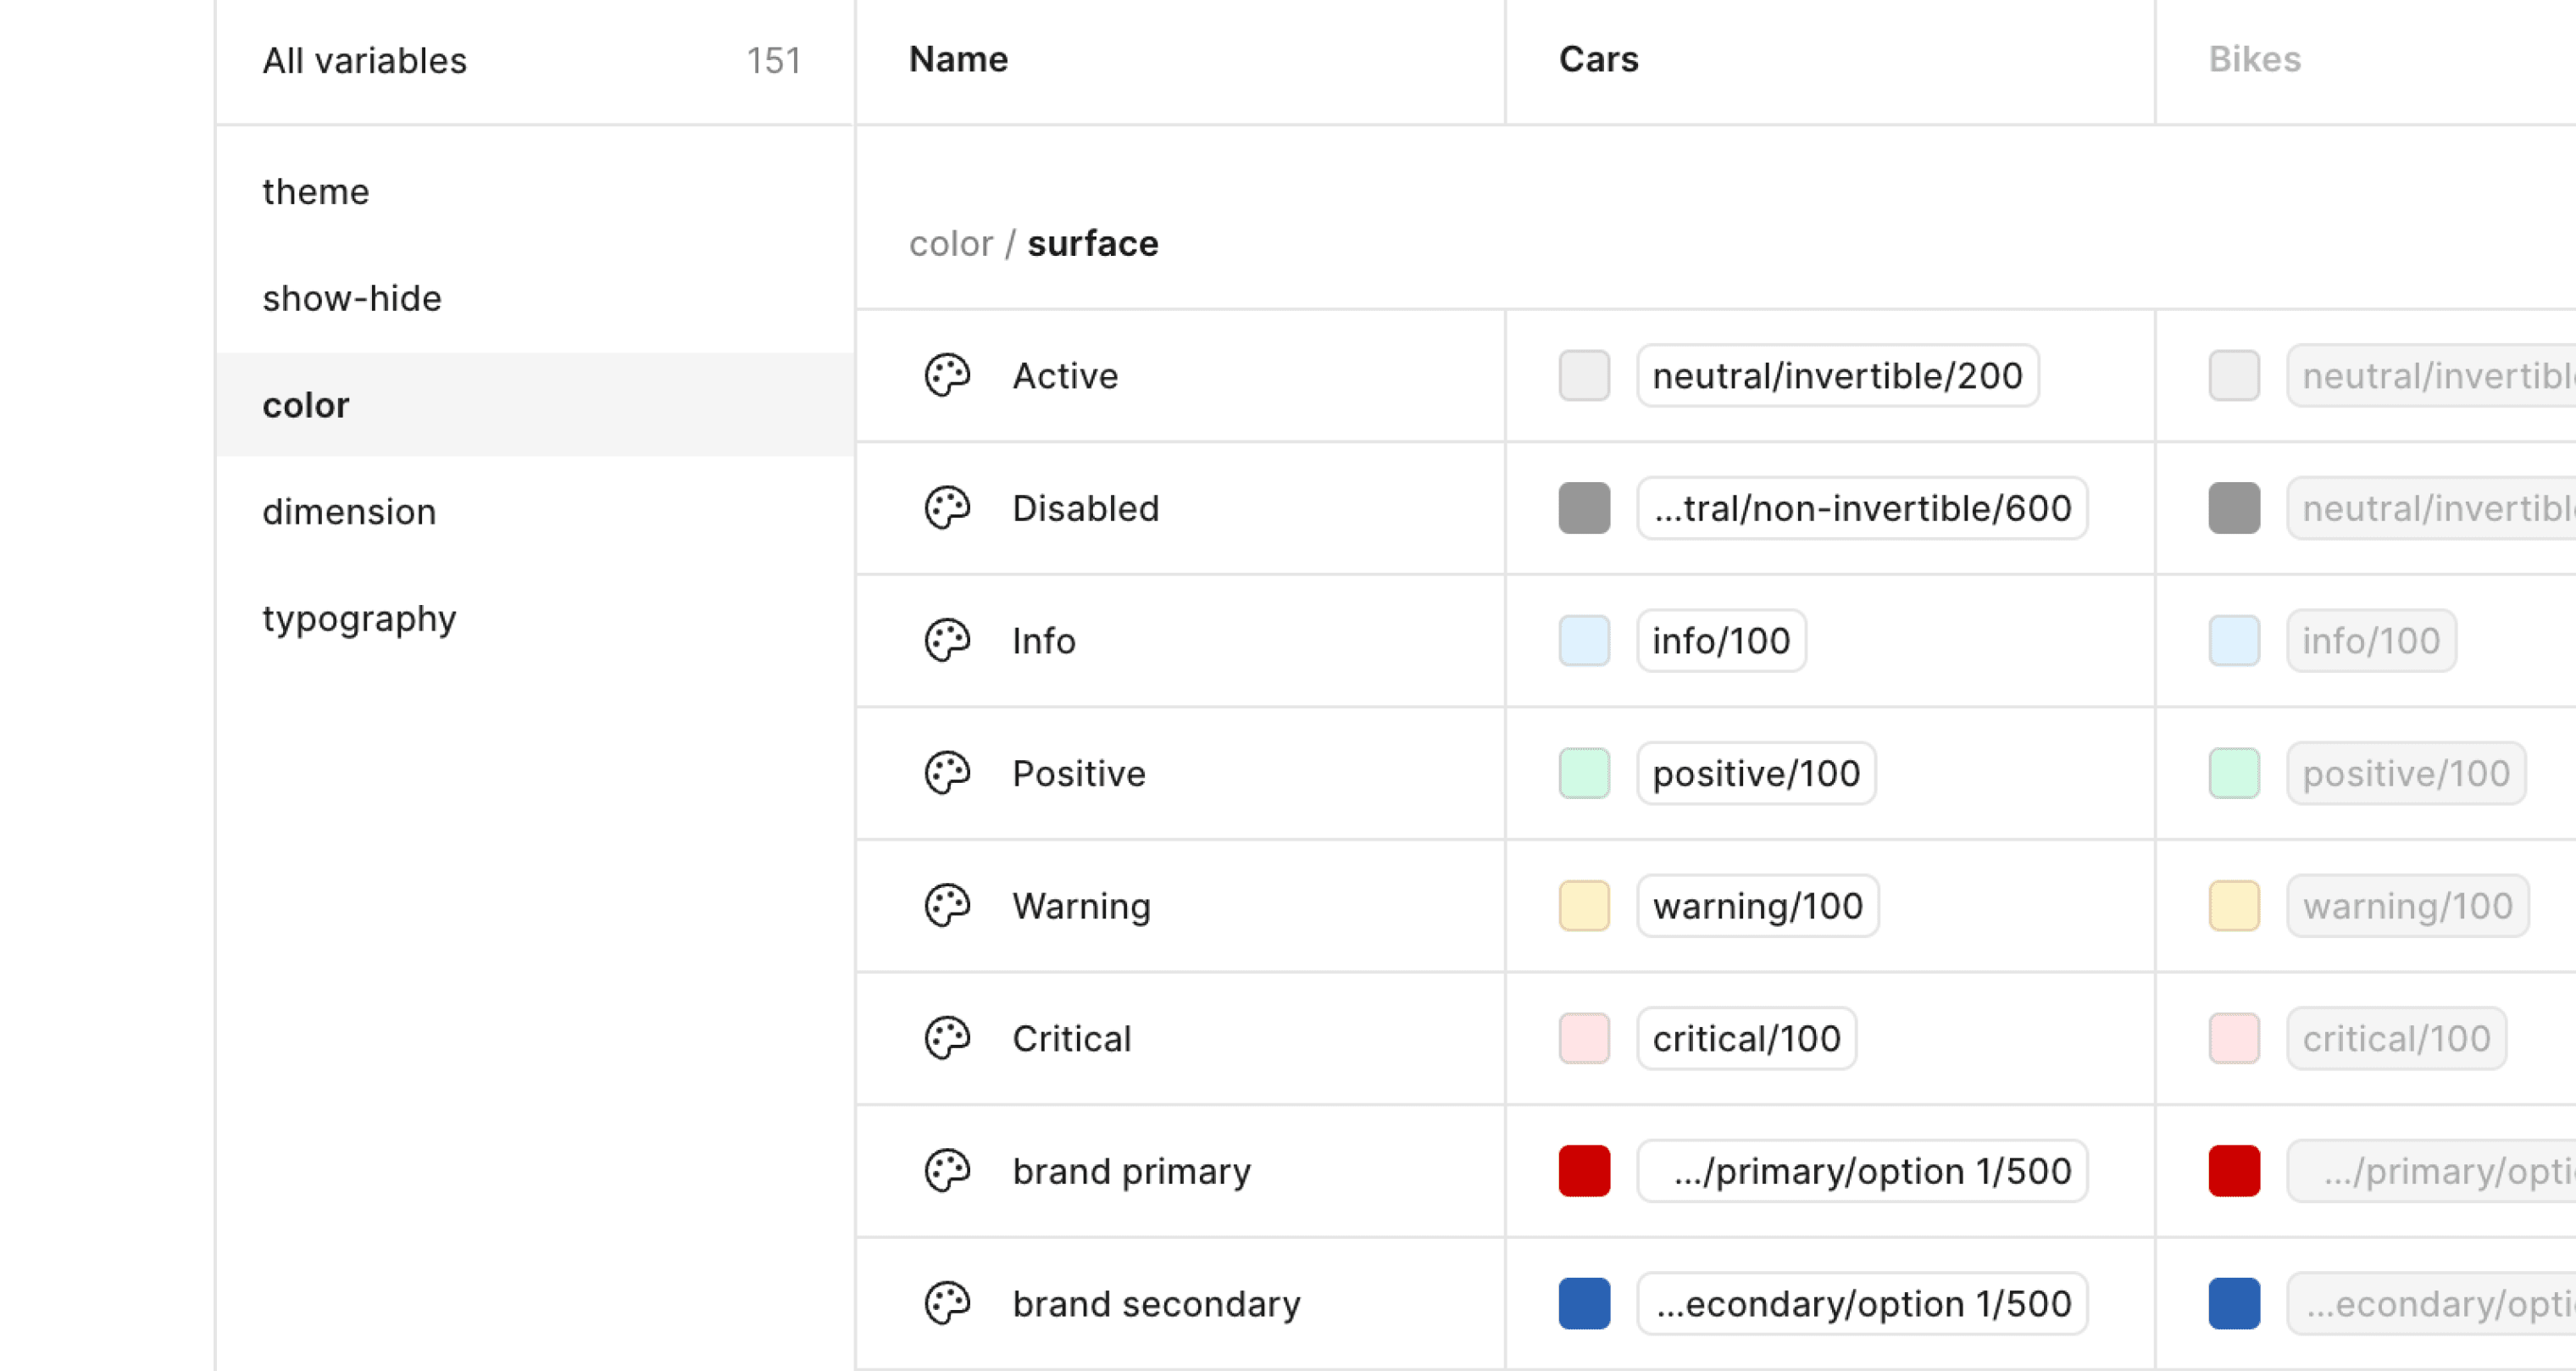
Task: Click the palette icon beside Active
Action: [x=946, y=376]
